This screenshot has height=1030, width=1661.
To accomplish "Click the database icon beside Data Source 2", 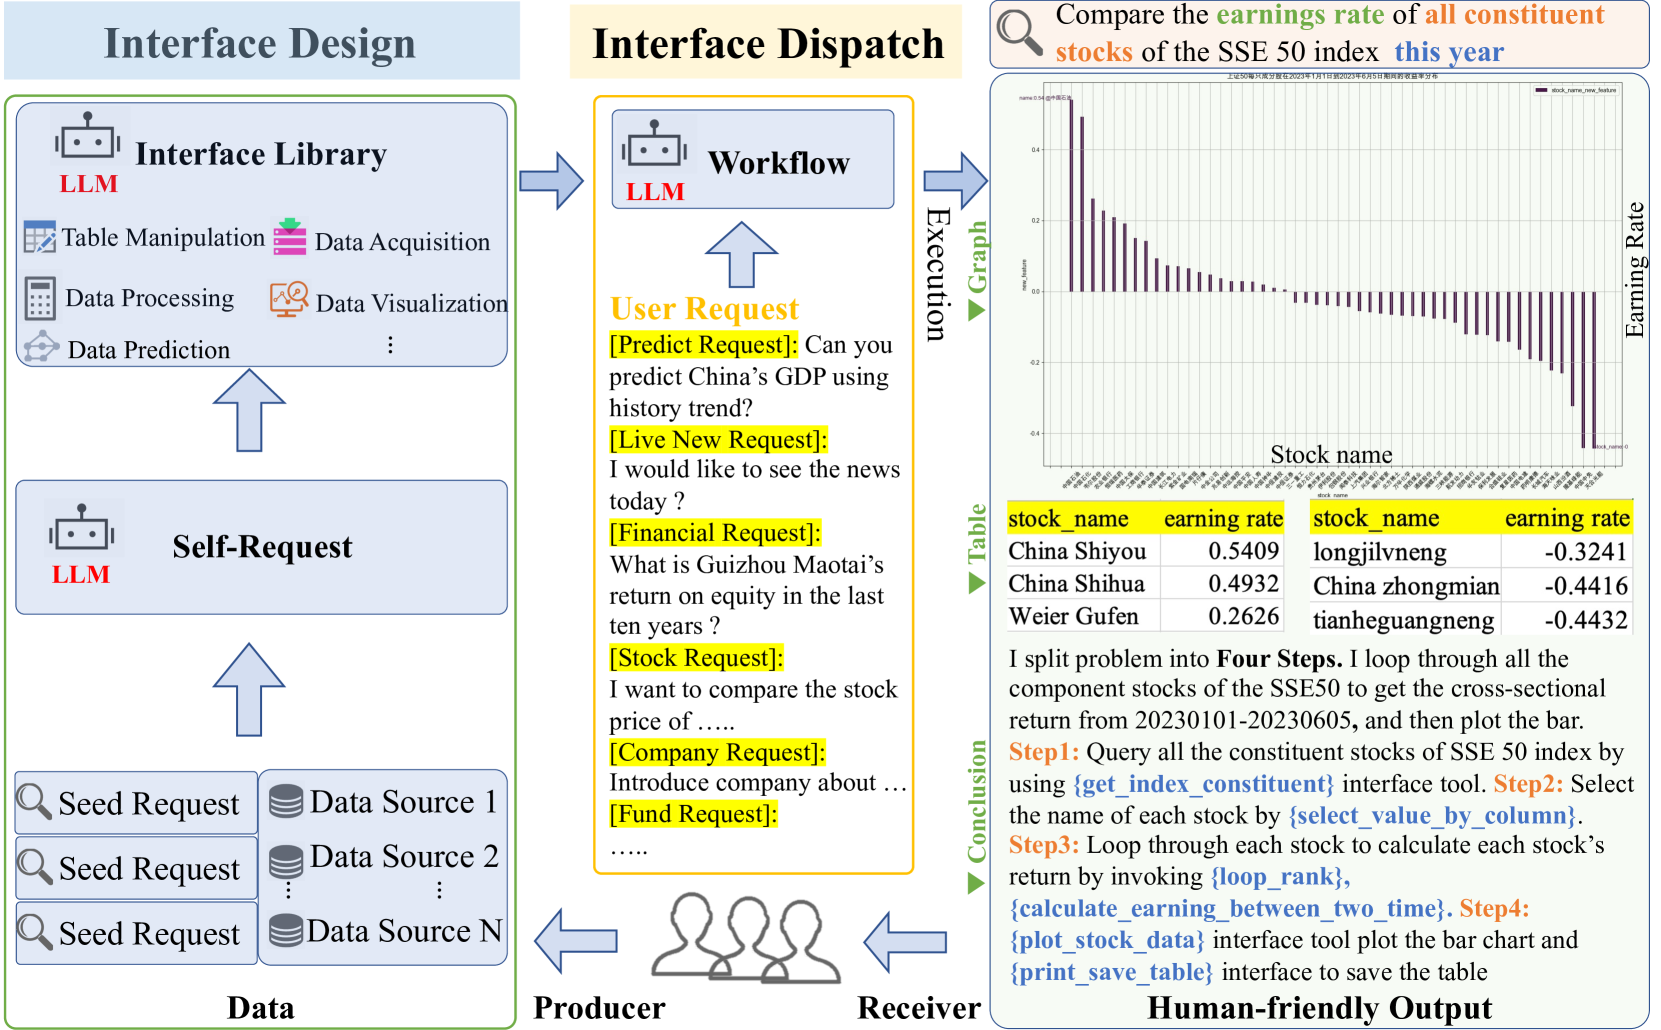I will [286, 860].
